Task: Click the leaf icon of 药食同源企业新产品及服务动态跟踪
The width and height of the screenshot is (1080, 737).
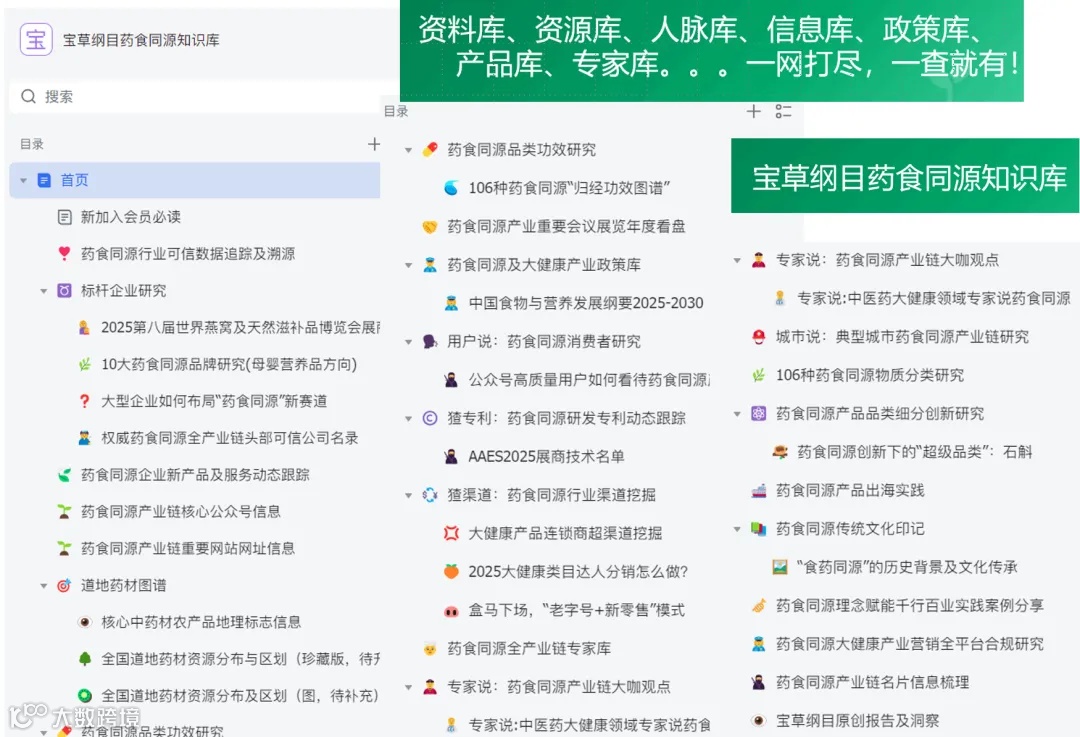Action: [x=64, y=475]
